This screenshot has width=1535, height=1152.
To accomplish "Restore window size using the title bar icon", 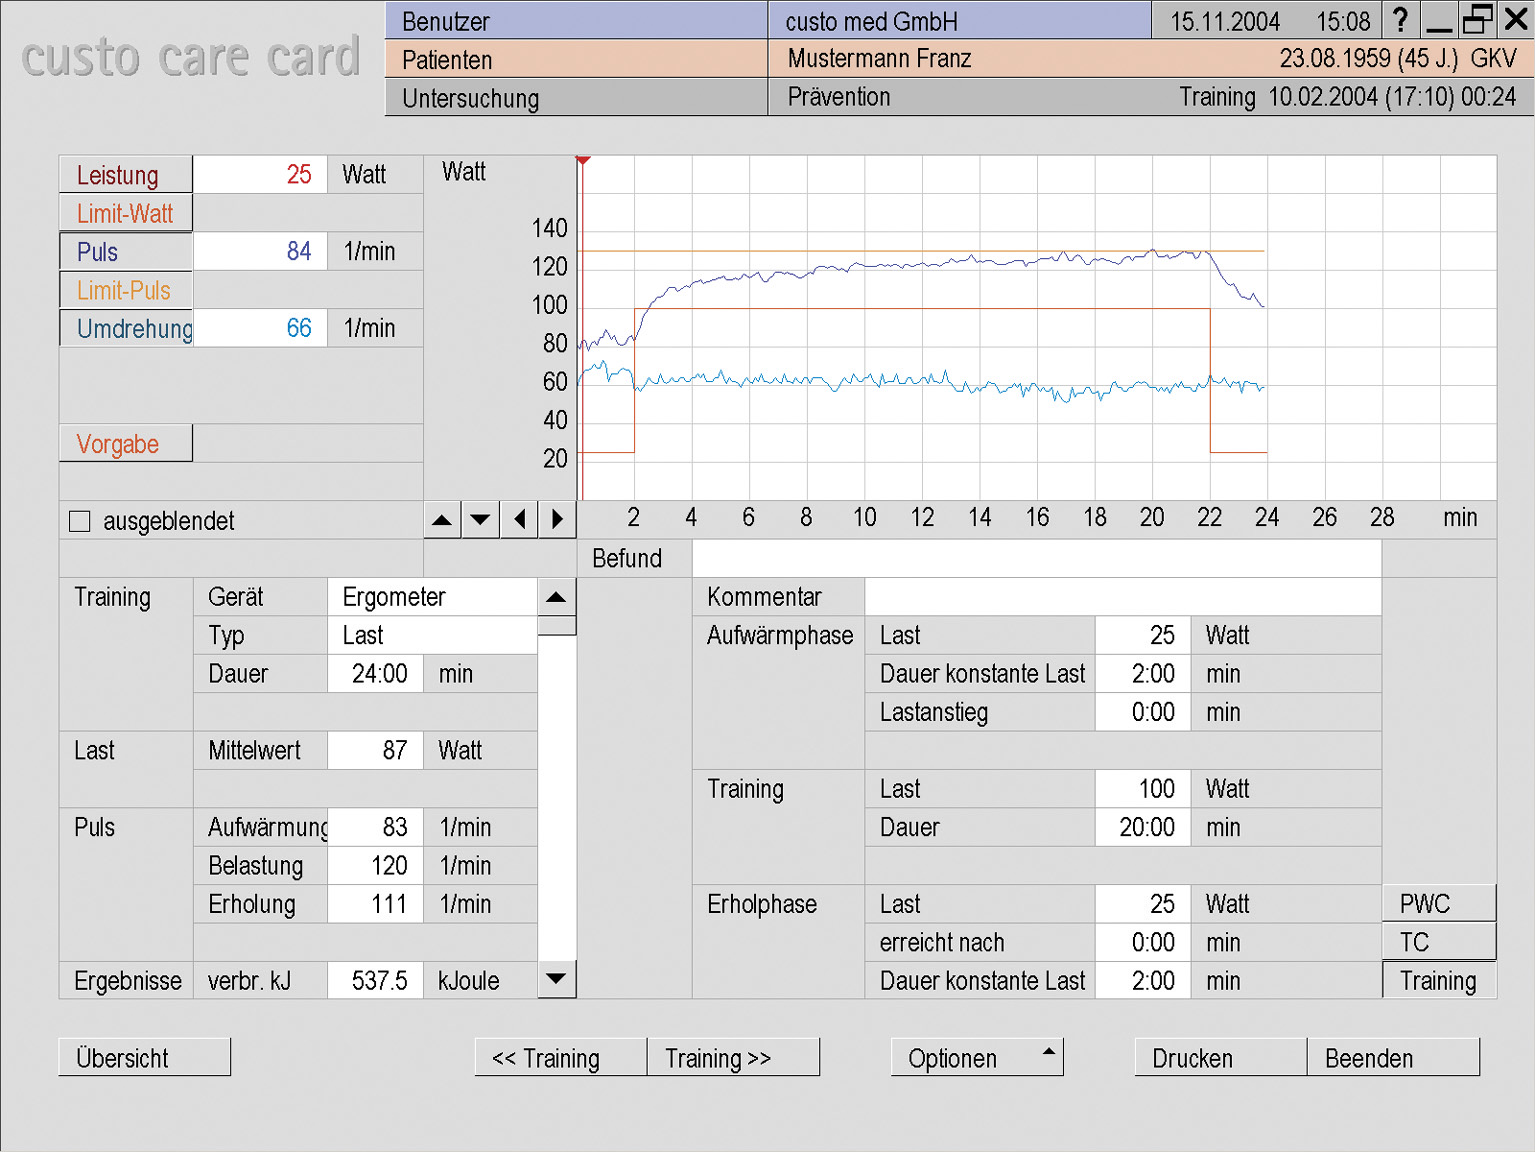I will pos(1477,20).
